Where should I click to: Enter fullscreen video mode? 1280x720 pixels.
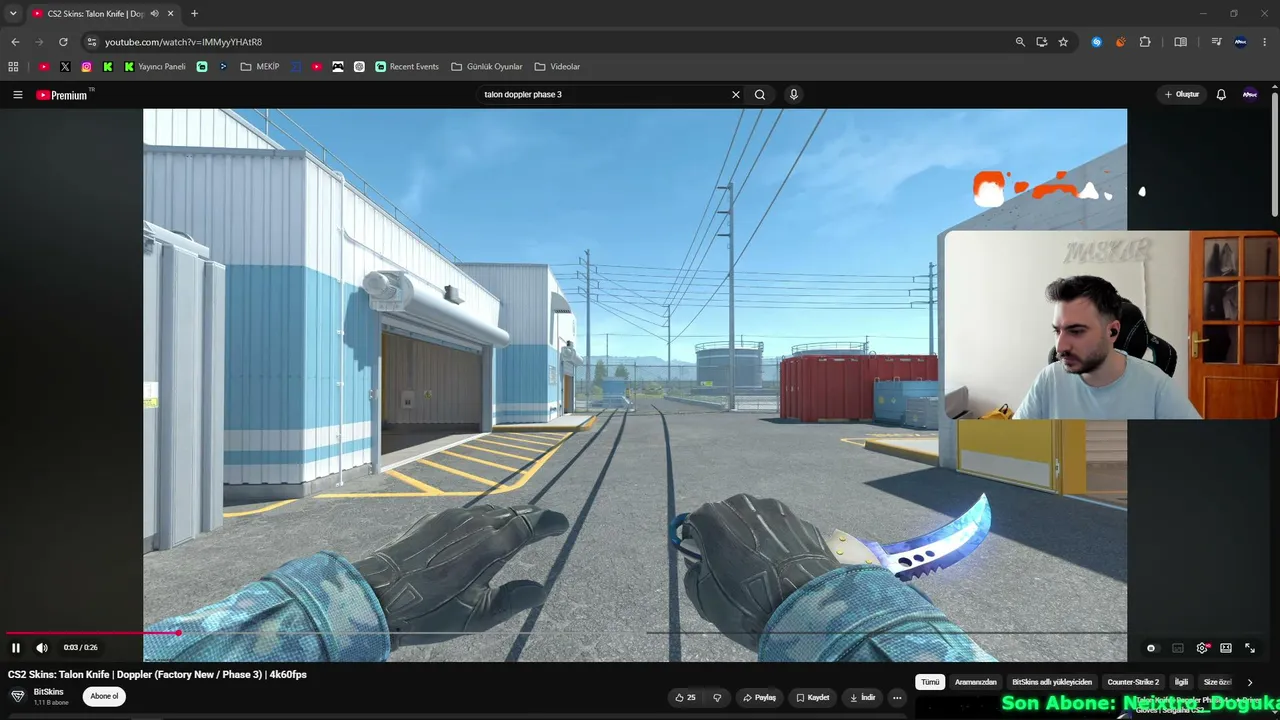click(1250, 648)
